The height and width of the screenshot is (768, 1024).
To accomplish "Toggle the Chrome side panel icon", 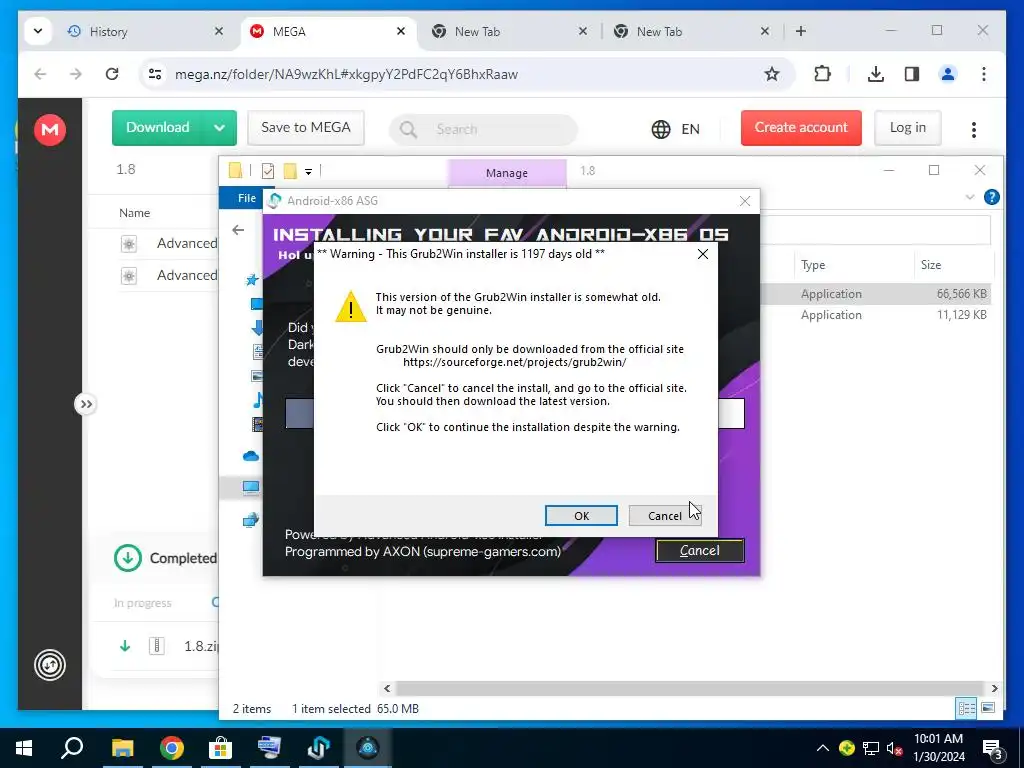I will tap(912, 74).
